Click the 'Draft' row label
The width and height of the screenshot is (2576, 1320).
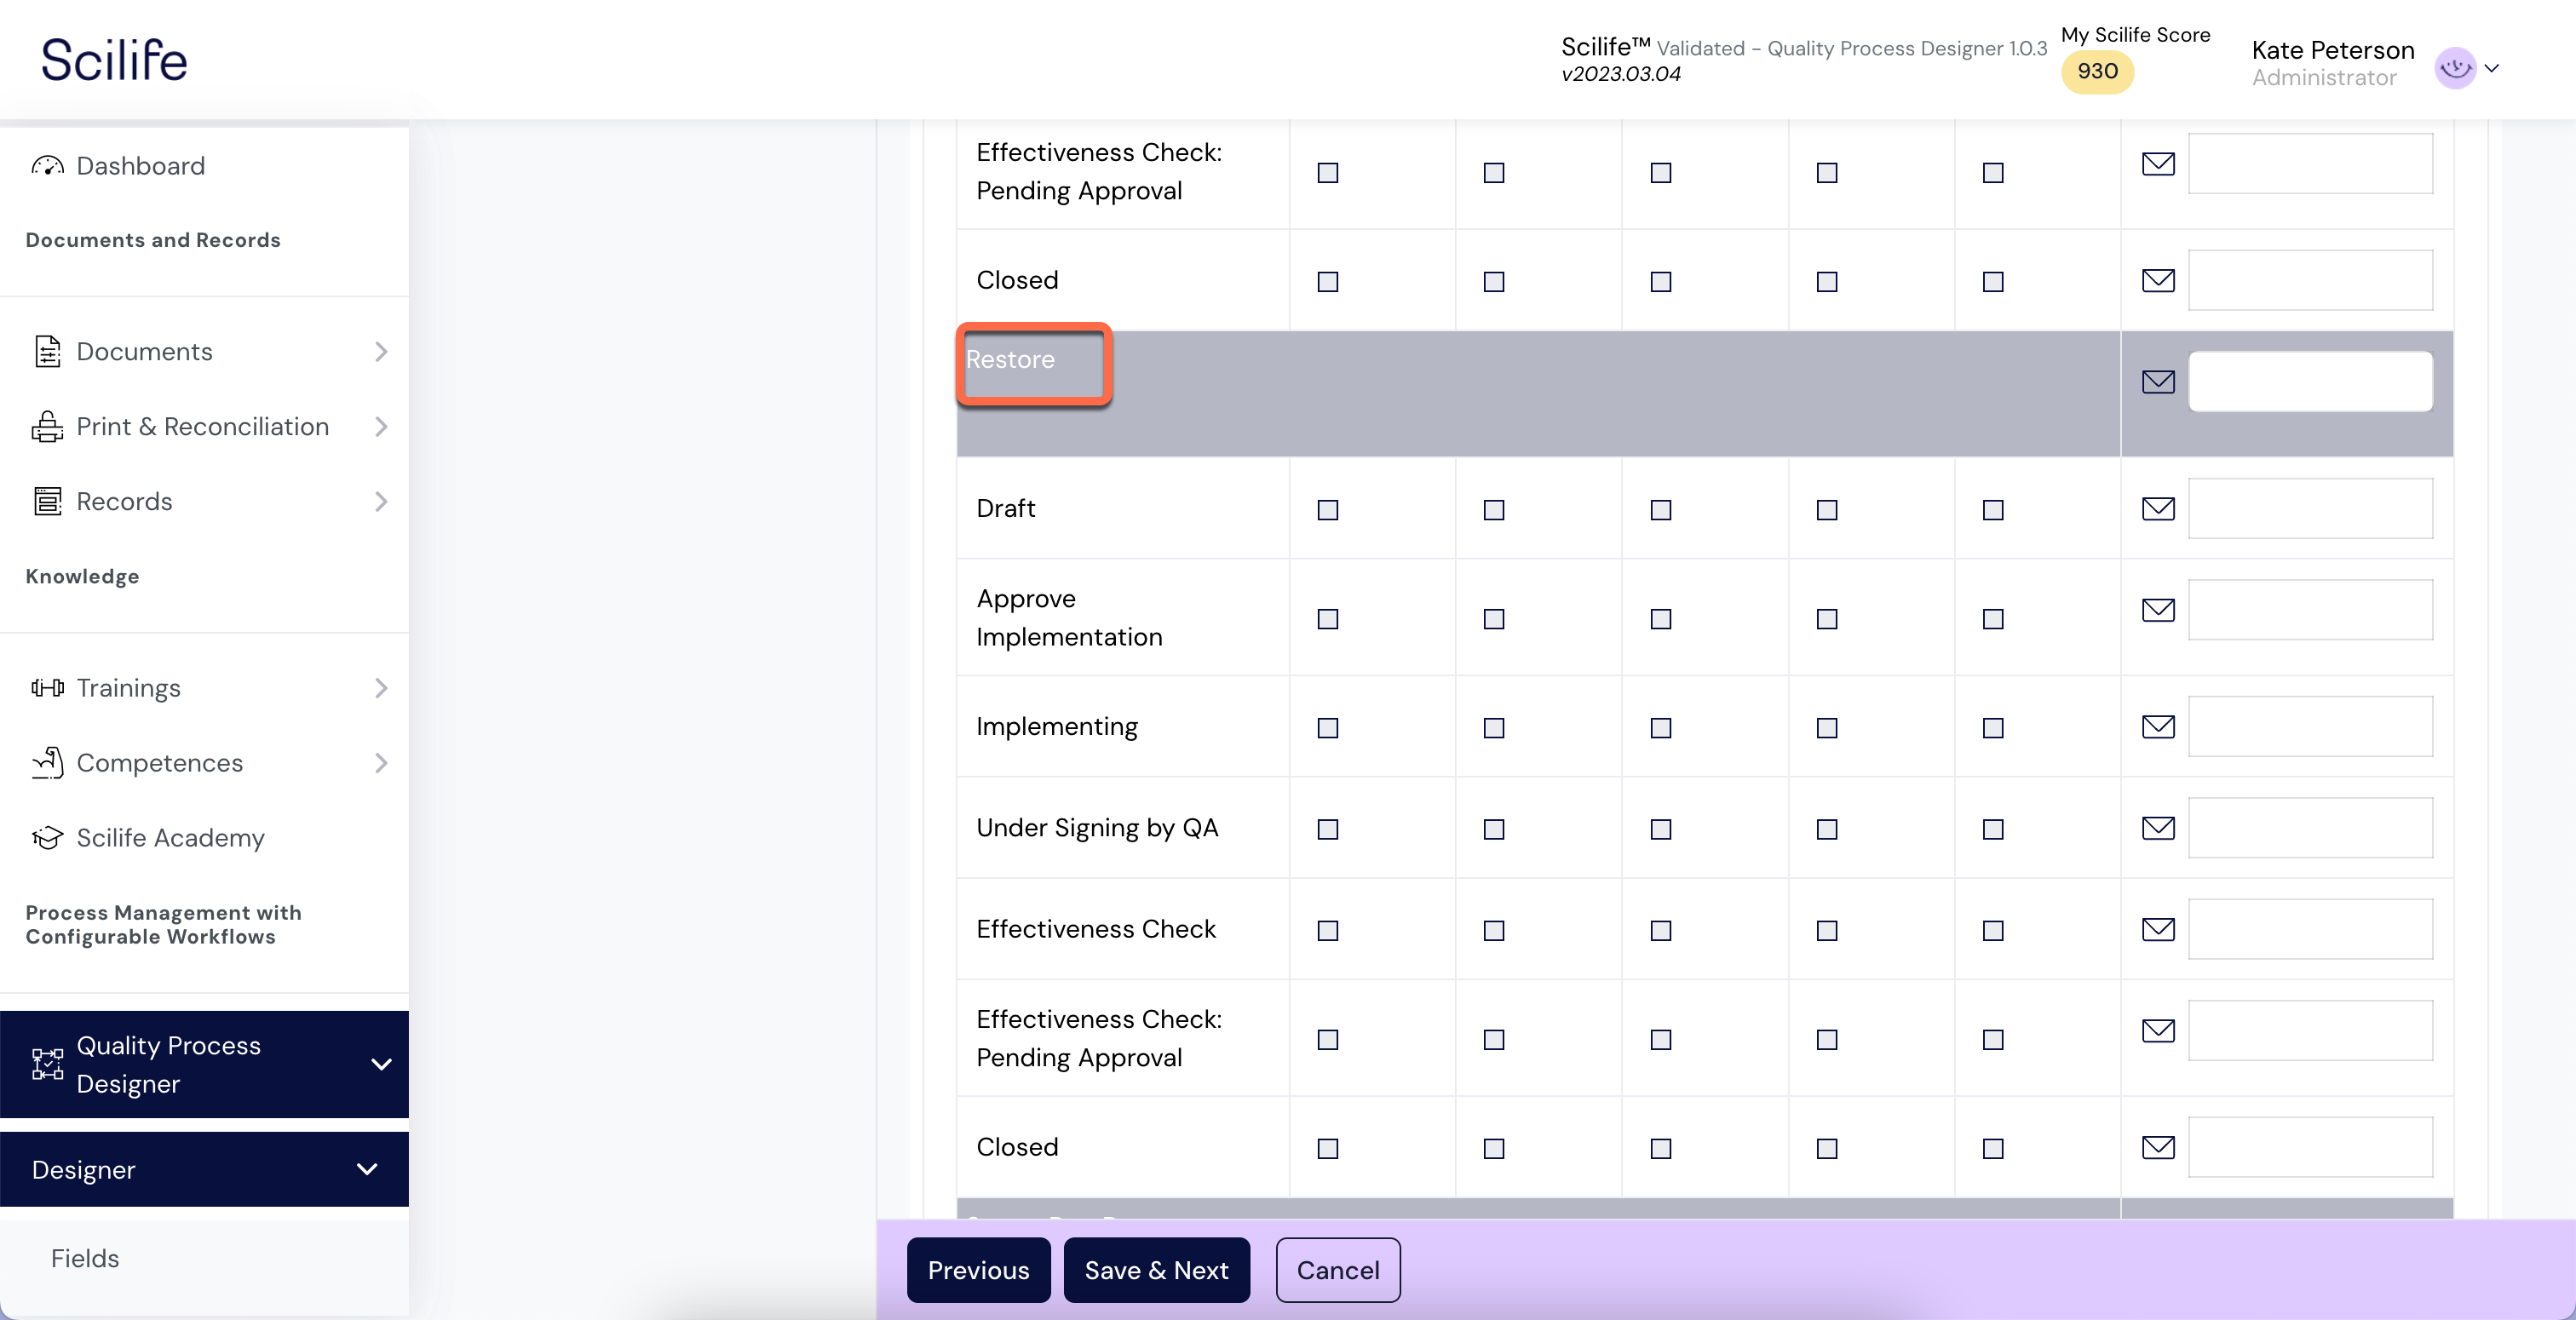pyautogui.click(x=1005, y=508)
